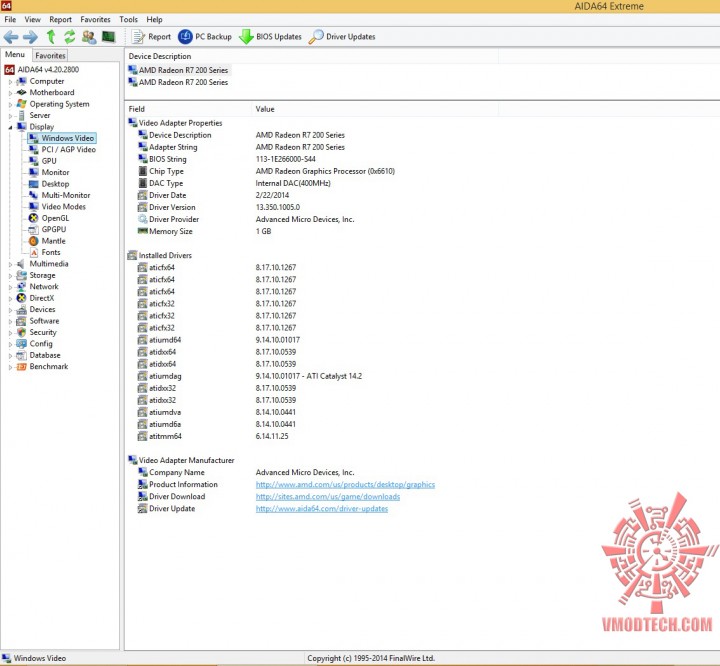Viewport: 720px width, 666px height.
Task: Click the GPGPU icon in tree
Action: (34, 230)
